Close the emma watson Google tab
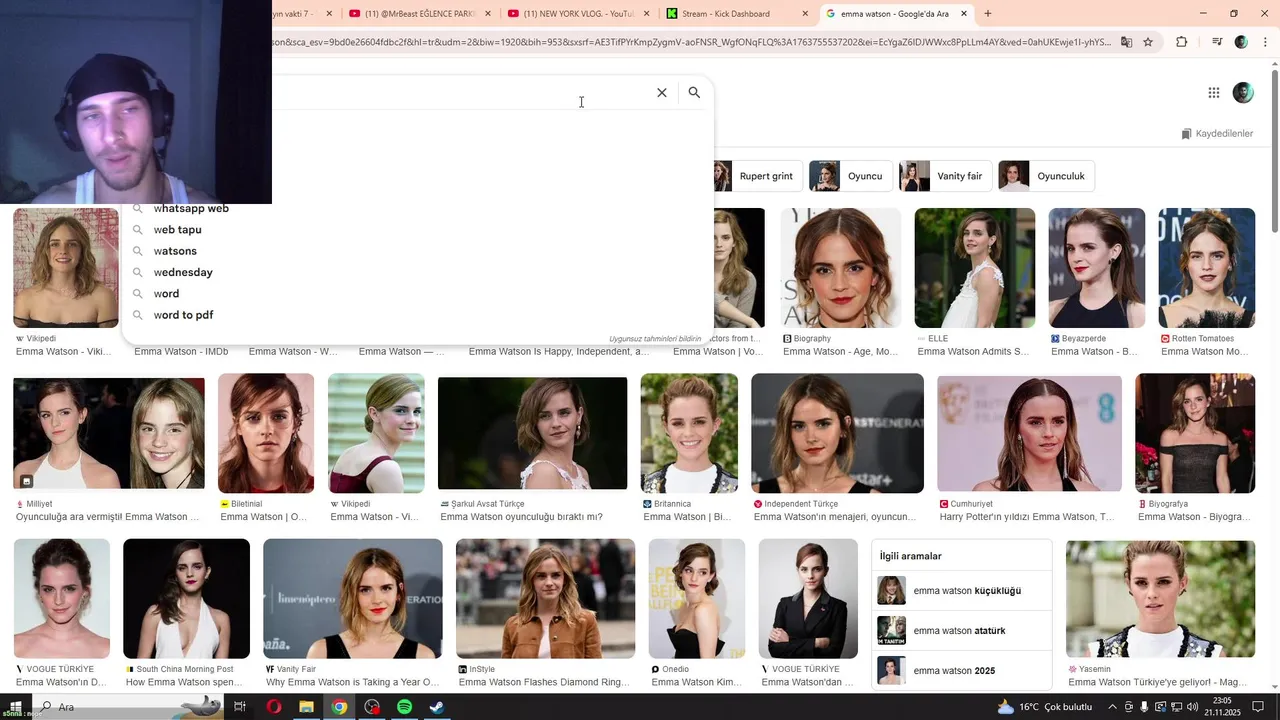This screenshot has height=720, width=1280. click(x=964, y=14)
